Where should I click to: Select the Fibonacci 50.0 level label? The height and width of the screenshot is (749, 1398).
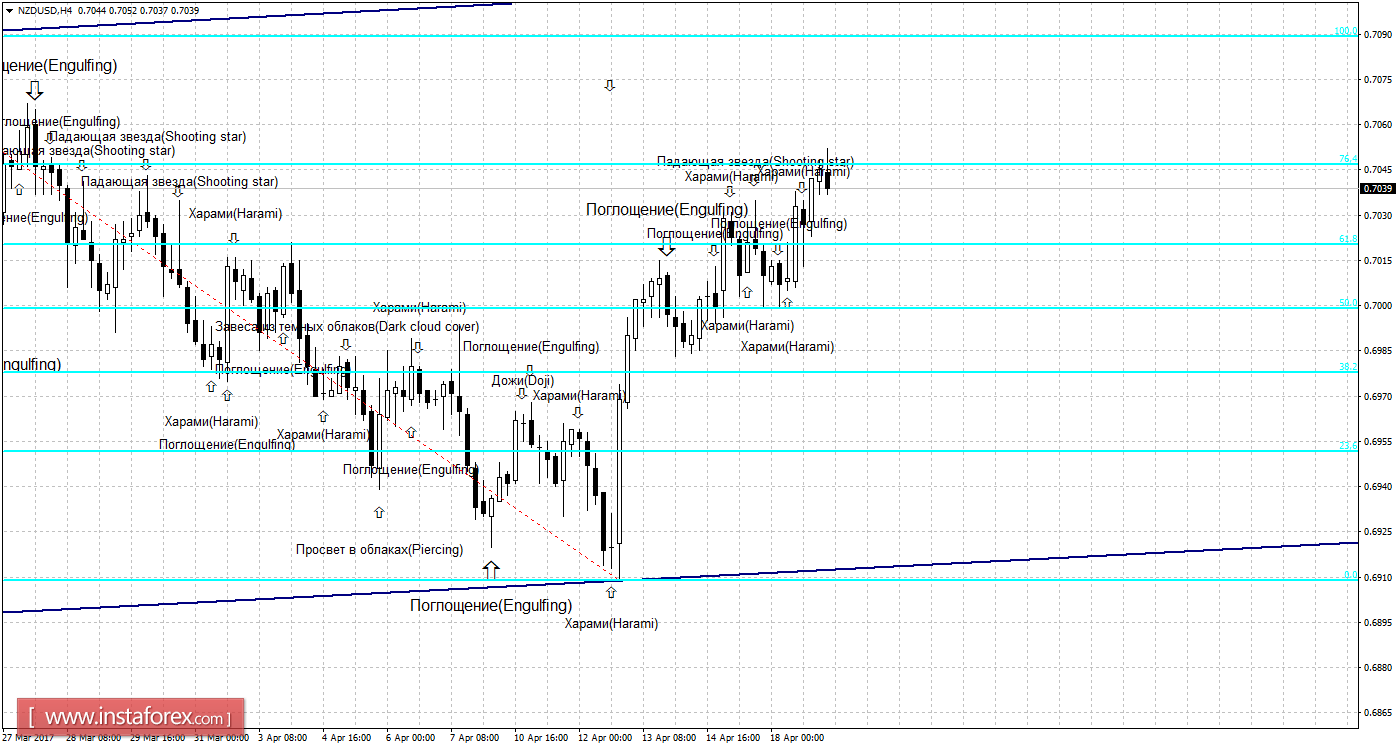[x=1348, y=303]
